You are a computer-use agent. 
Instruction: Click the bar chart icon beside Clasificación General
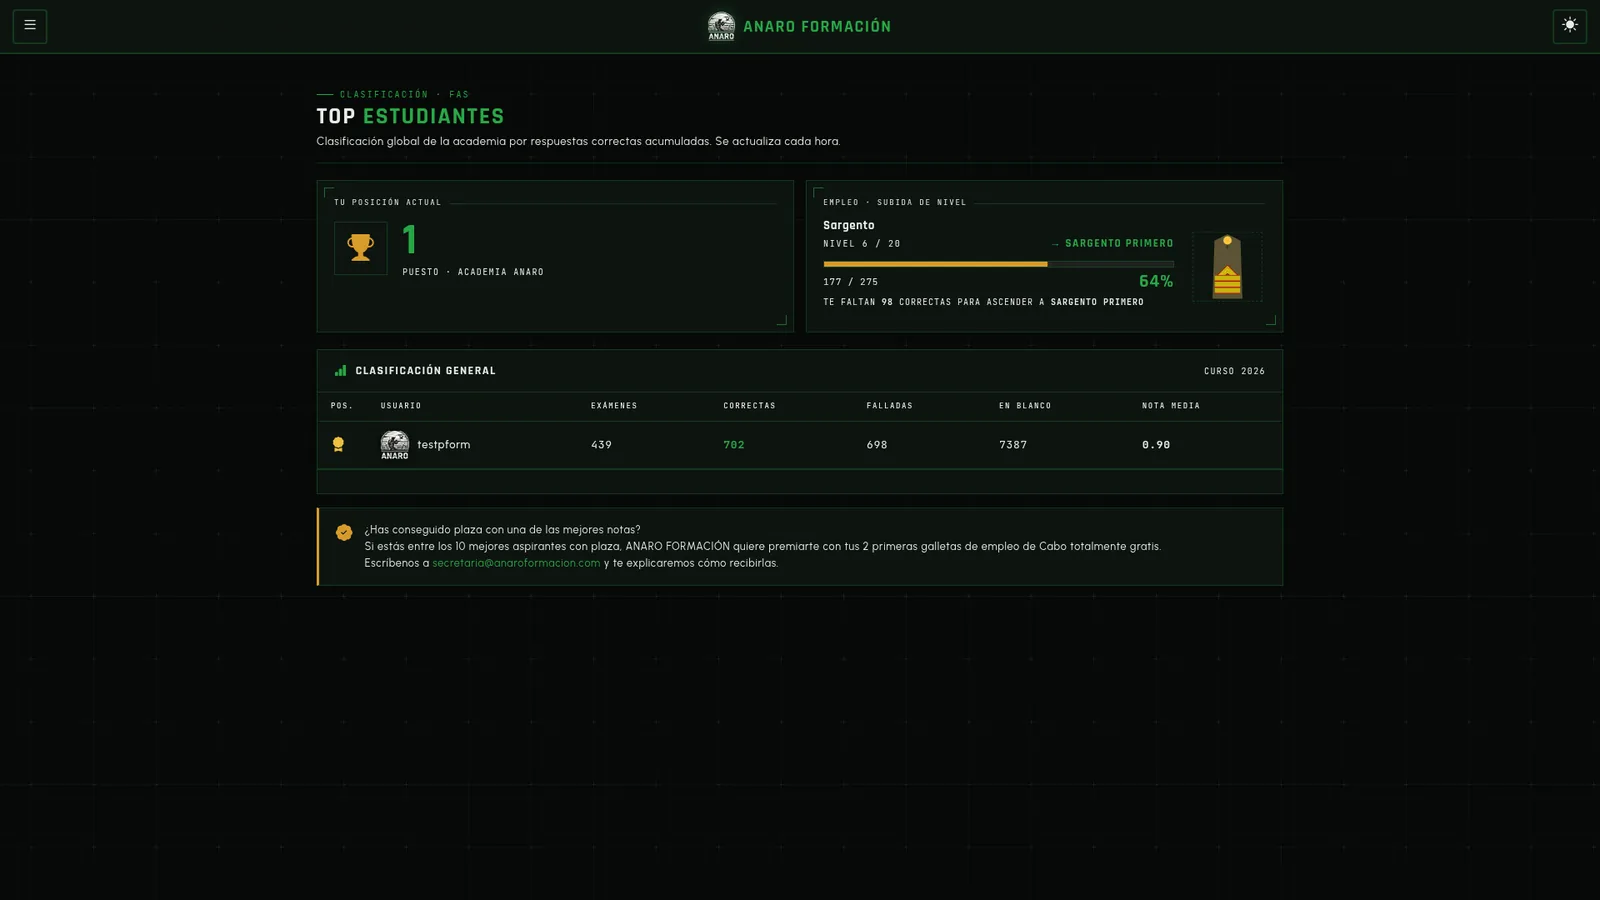(340, 371)
